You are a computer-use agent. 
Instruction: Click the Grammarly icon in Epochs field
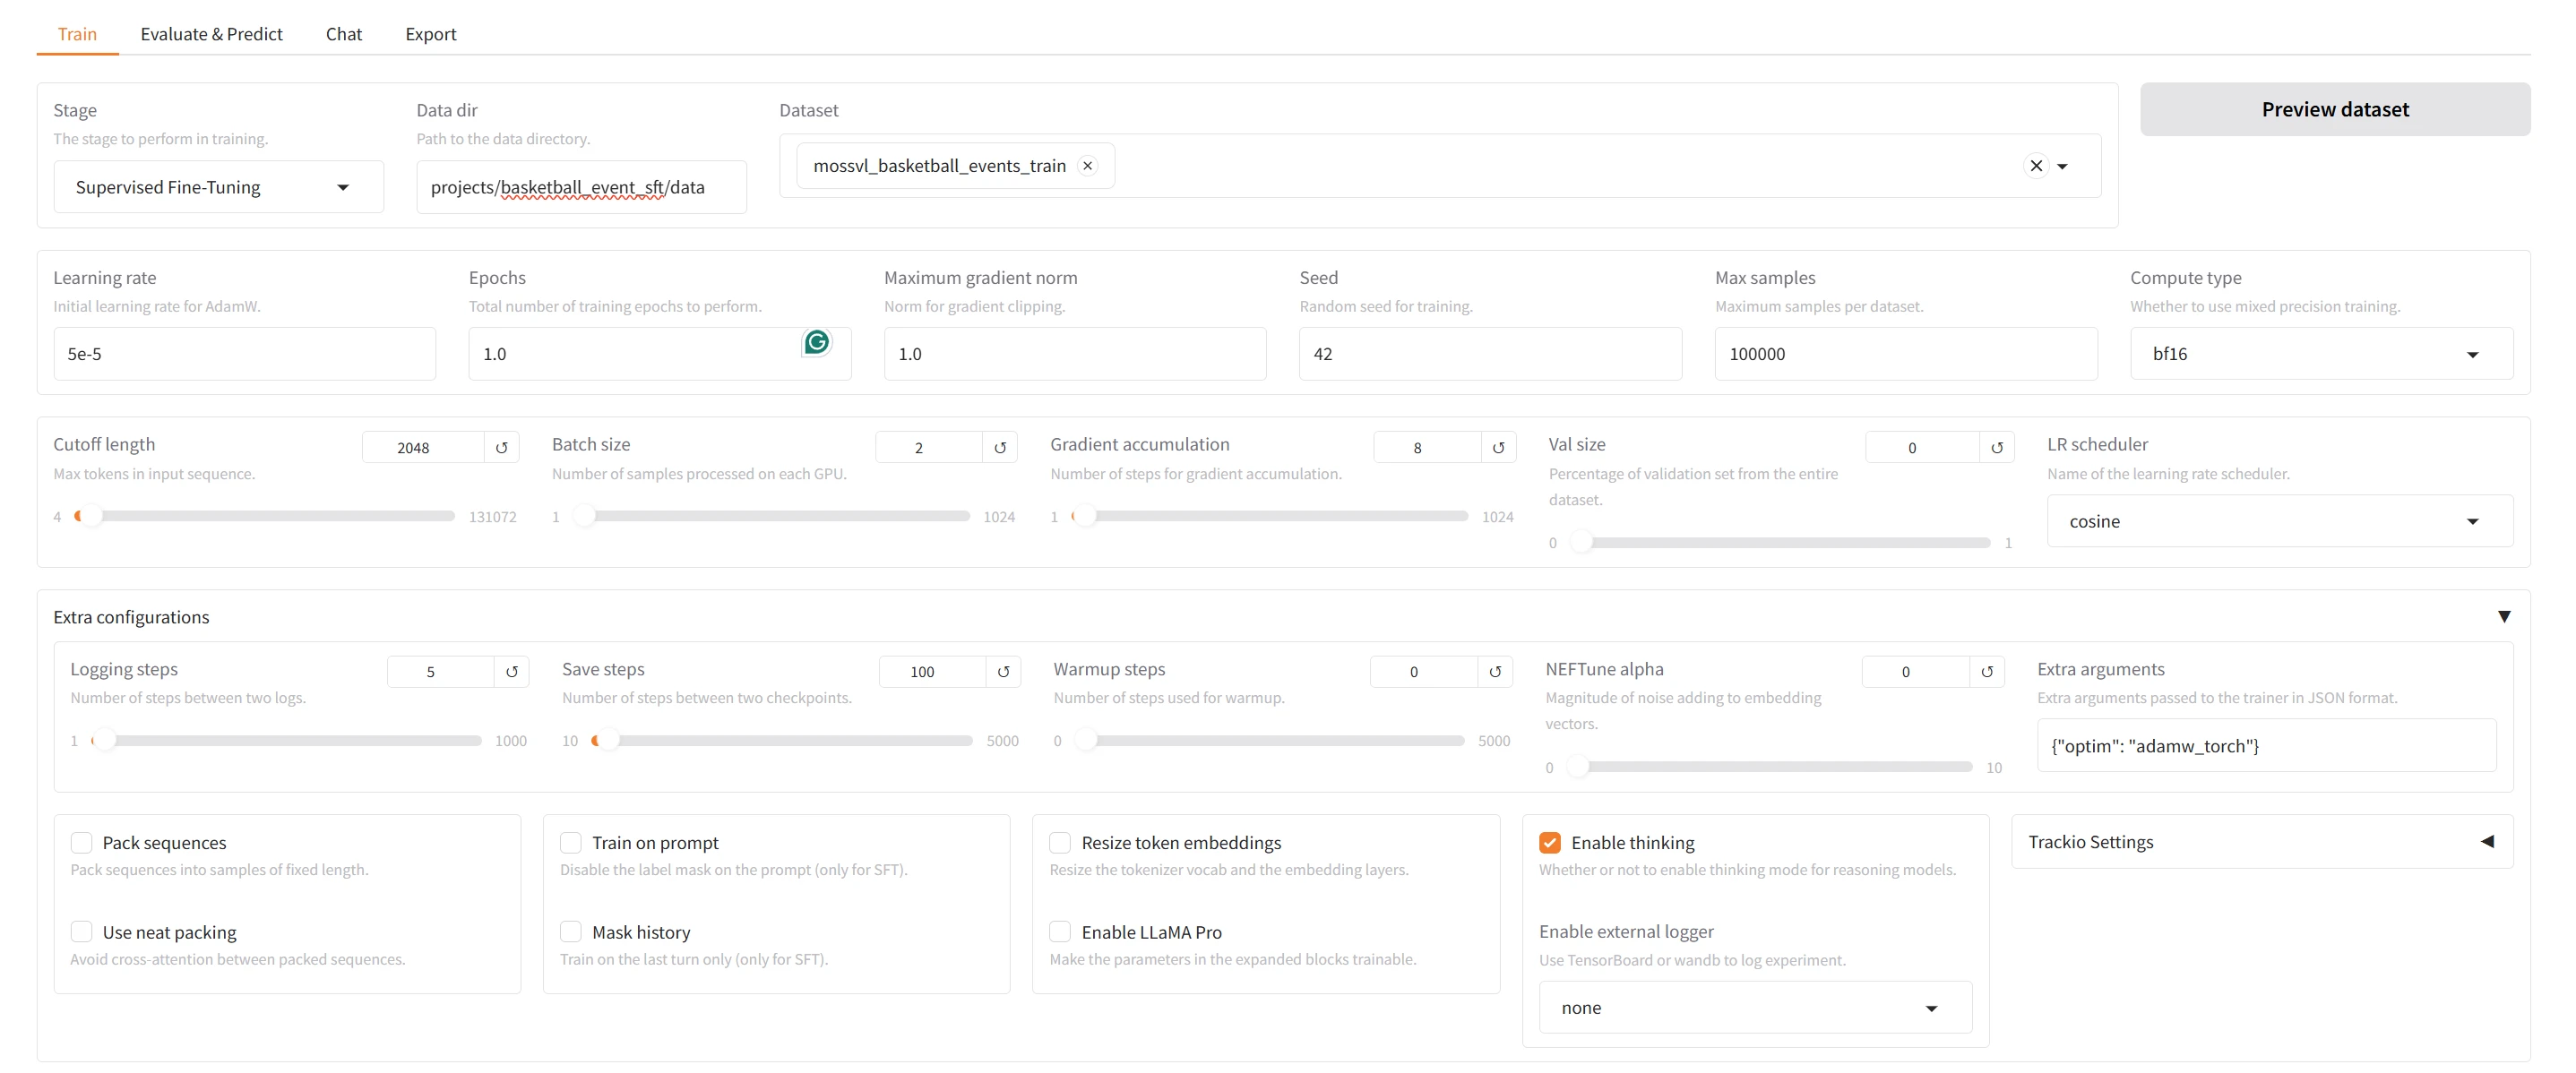point(817,342)
